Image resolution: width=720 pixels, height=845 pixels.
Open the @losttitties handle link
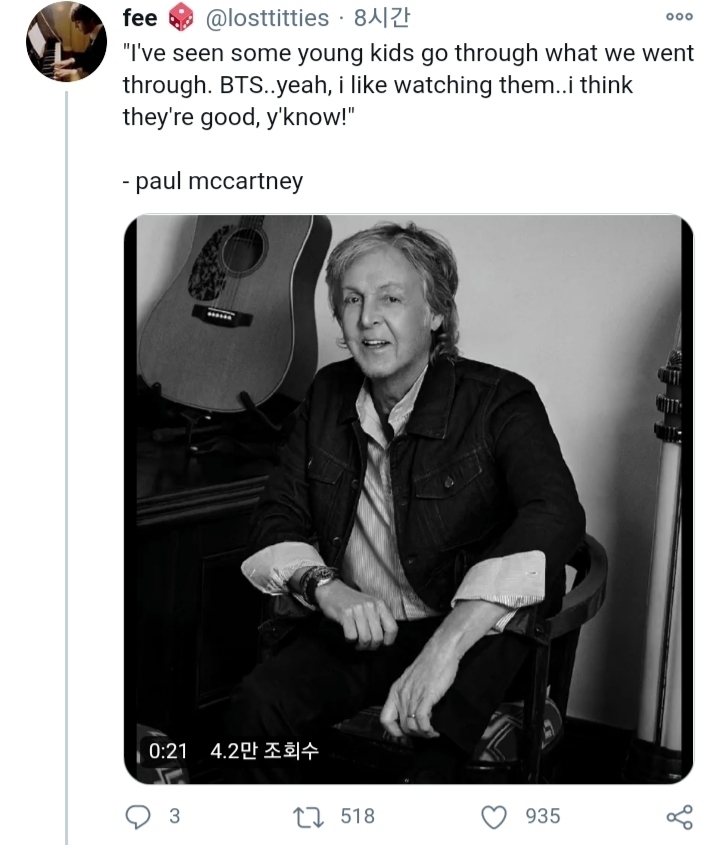tap(266, 18)
